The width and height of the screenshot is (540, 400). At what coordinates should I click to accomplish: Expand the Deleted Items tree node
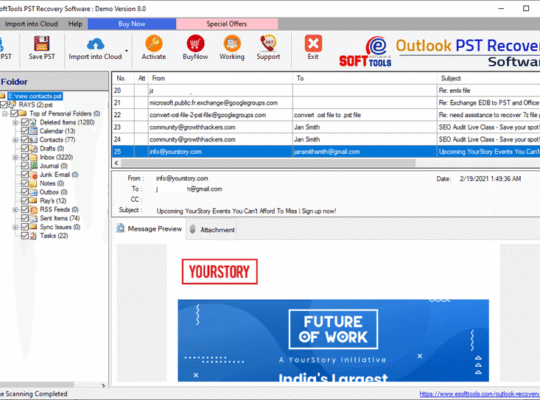click(15, 122)
